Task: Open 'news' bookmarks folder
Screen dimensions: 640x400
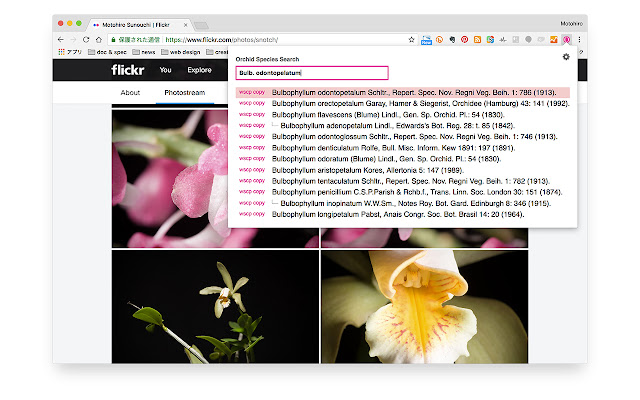Action: [x=143, y=52]
